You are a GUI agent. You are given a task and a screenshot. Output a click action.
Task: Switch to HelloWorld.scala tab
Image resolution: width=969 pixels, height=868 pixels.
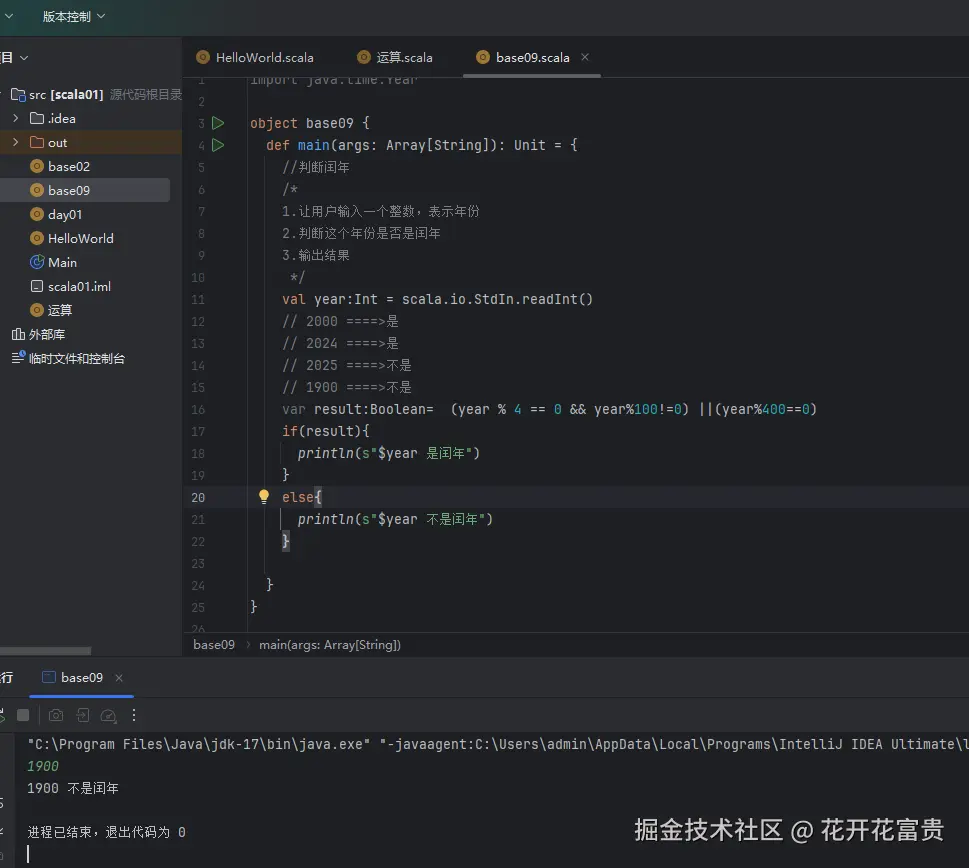pos(255,57)
